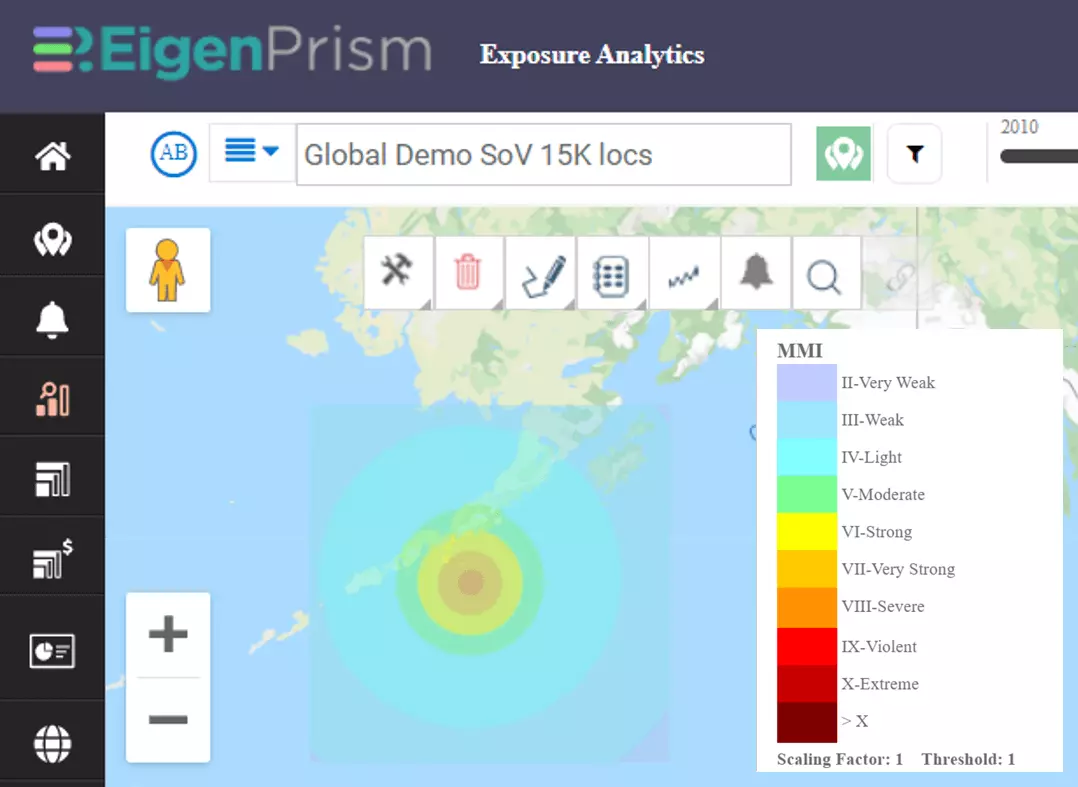Viewport: 1078px width, 787px height.
Task: Zoom in with plus button
Action: pyautogui.click(x=168, y=633)
